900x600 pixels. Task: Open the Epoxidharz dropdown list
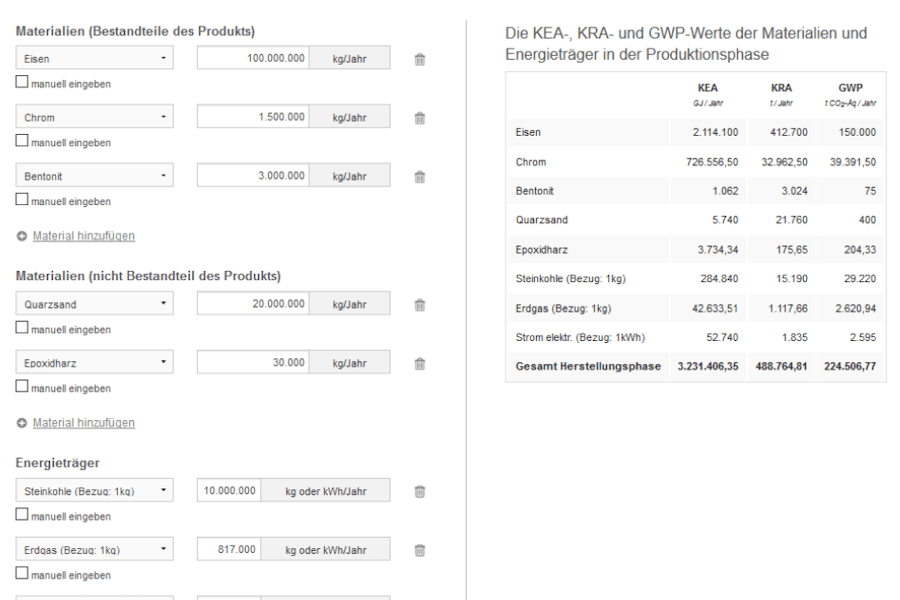click(x=95, y=364)
